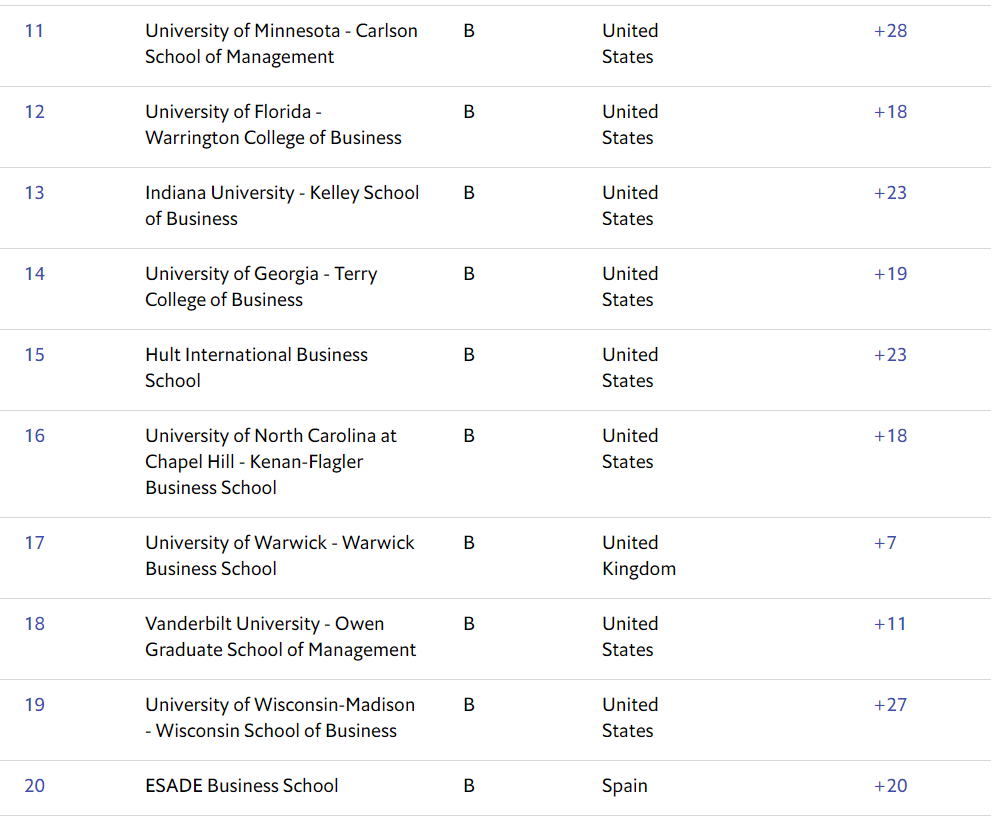
Task: Click rank number 15
Action: click(34, 355)
